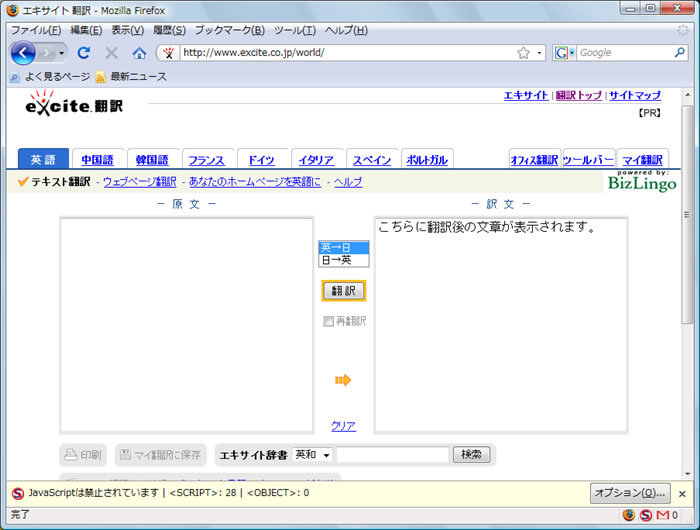Click the NoScript S icon in status bar

coord(646,515)
